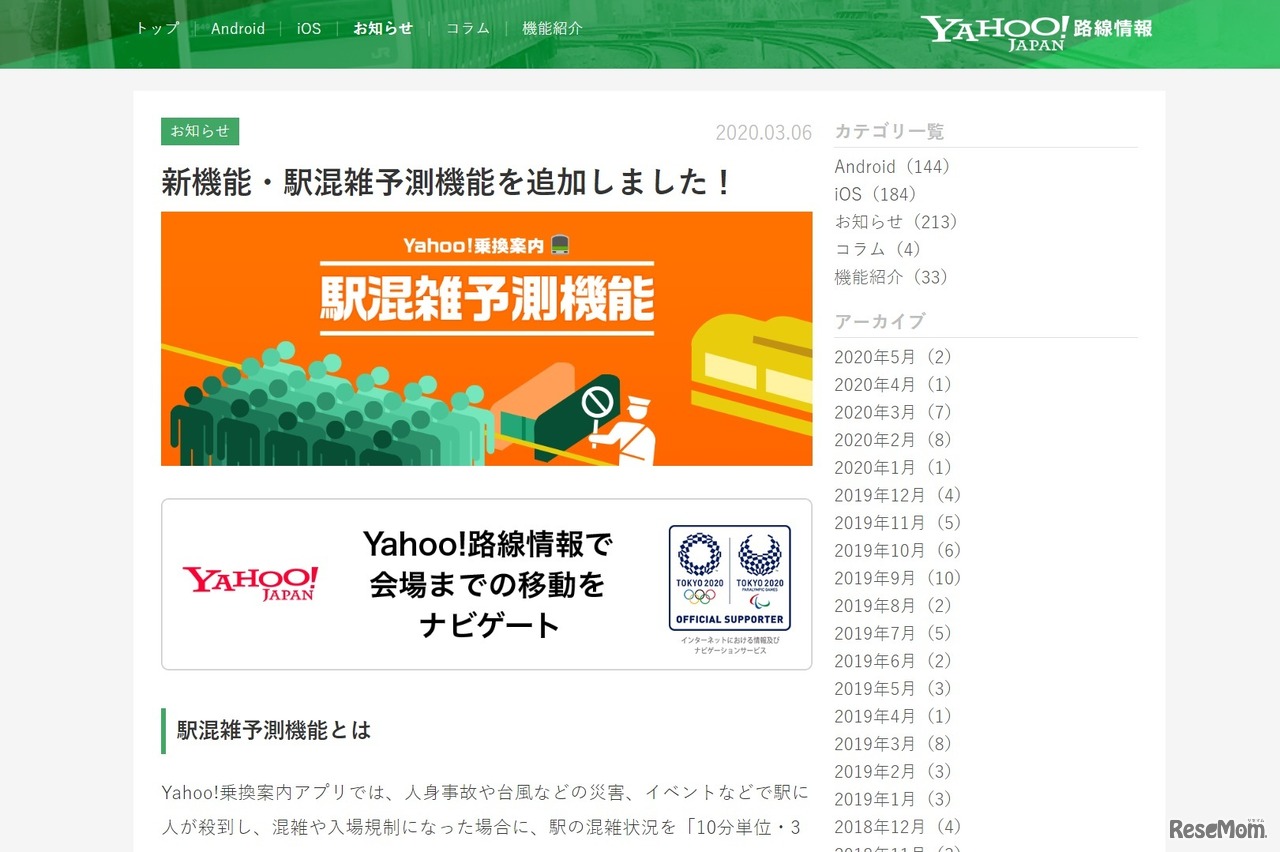Open the トップ navigation item

tap(158, 28)
